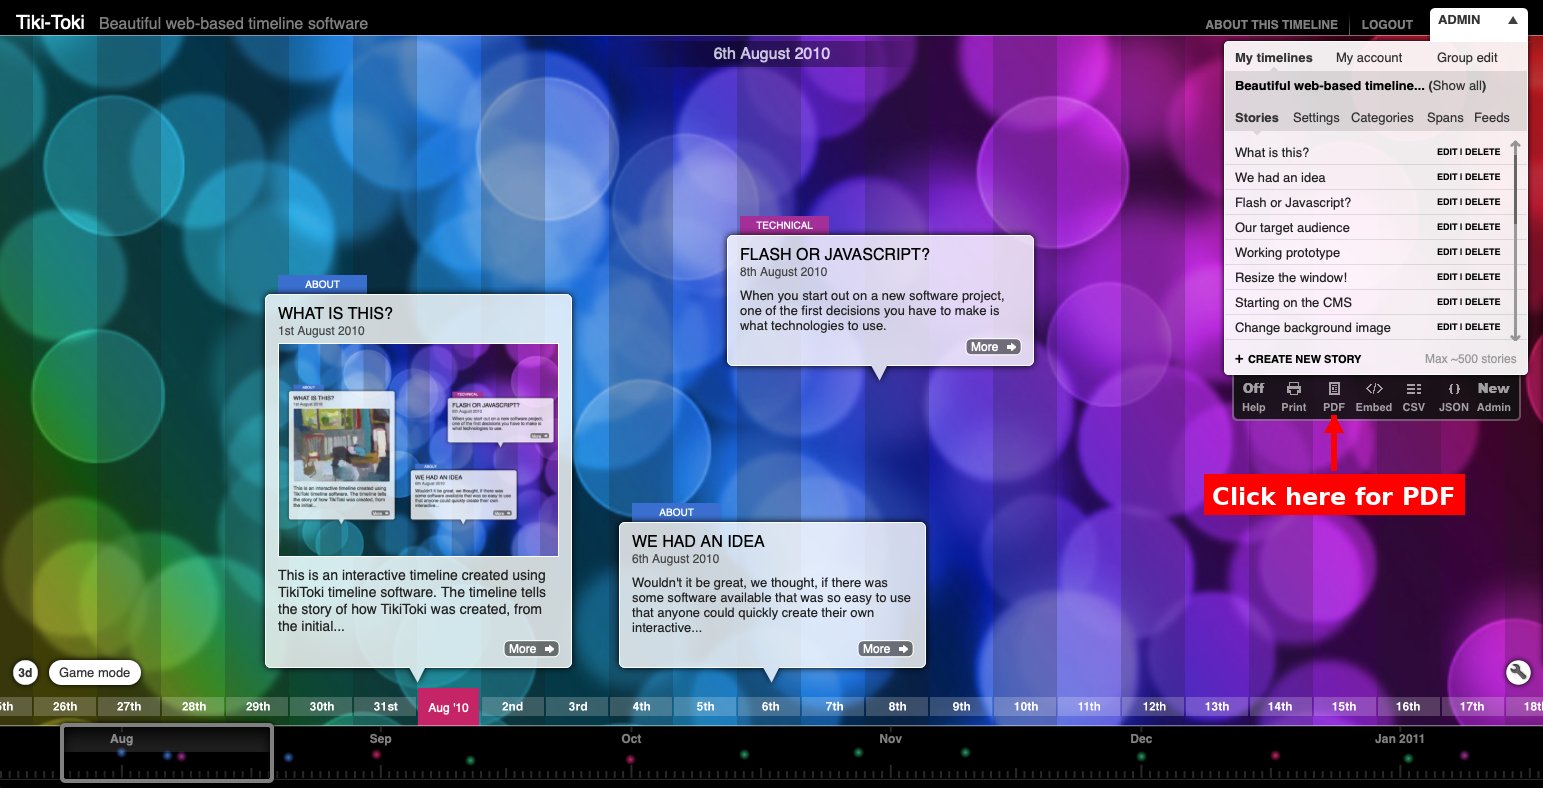
Task: Click the Show all timelines link
Action: pos(1457,86)
